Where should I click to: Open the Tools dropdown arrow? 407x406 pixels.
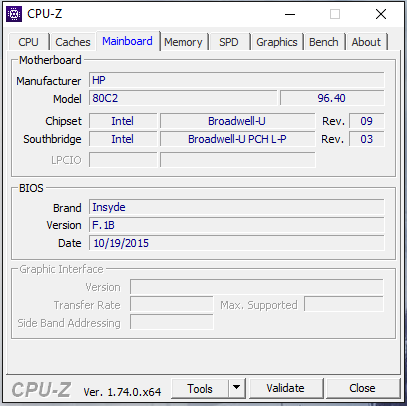coord(237,388)
